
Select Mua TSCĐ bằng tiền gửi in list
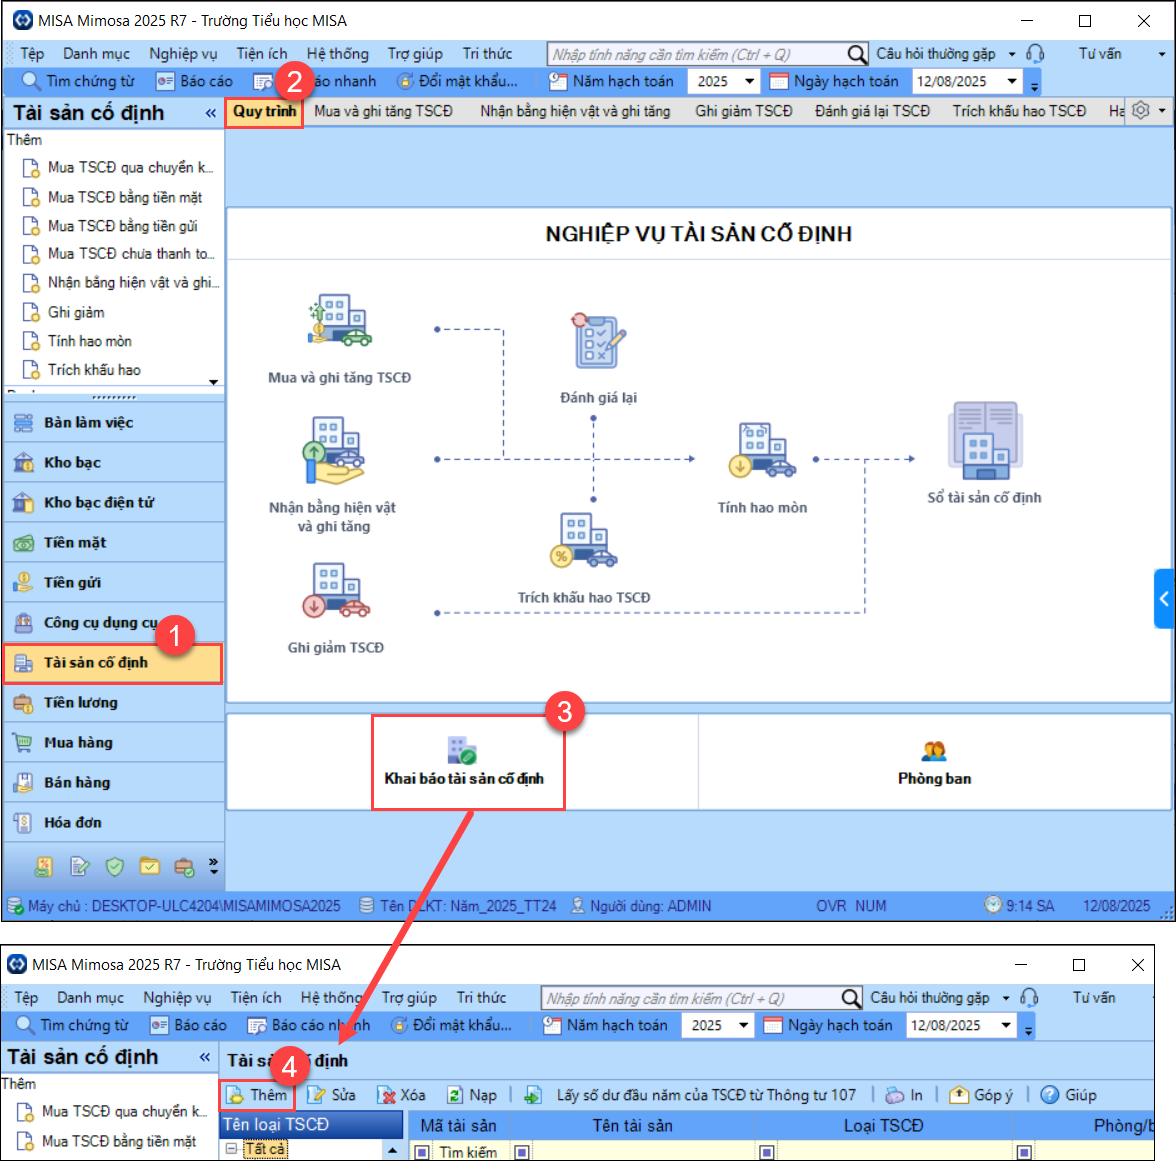point(122,226)
